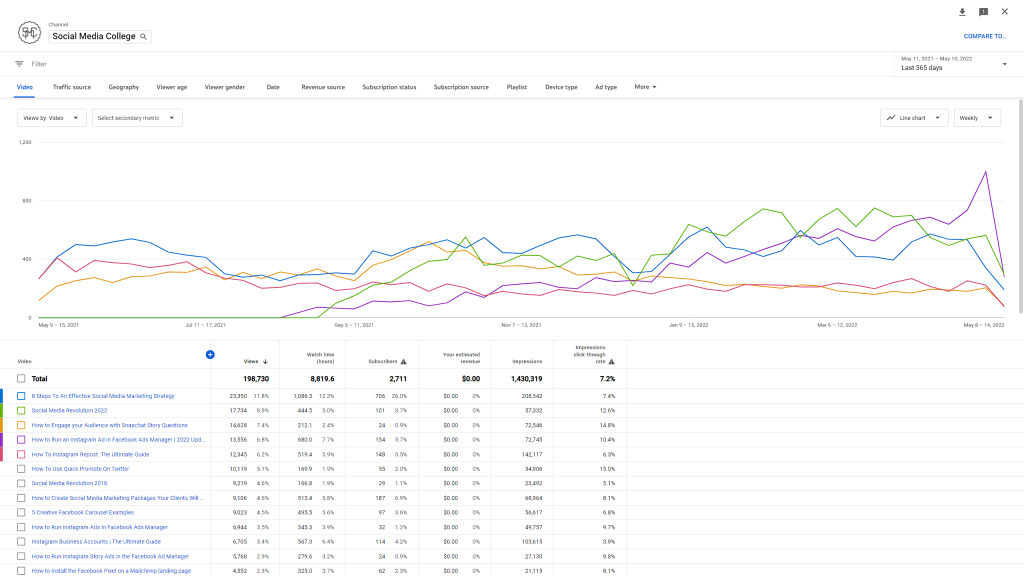The height and width of the screenshot is (576, 1024).
Task: Open the Select secondary metric dropdown
Action: pos(137,118)
